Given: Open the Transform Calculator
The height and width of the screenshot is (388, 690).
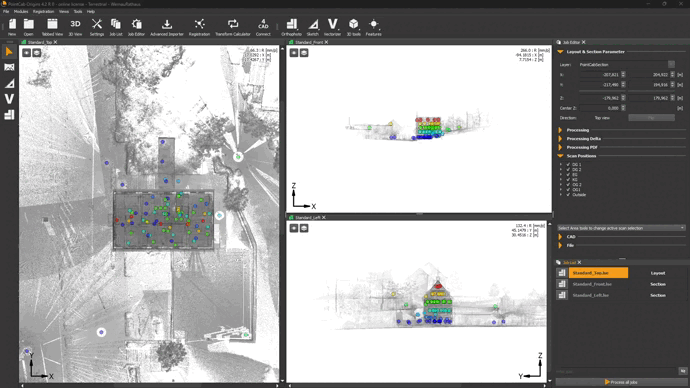Looking at the screenshot, I should coord(233,26).
